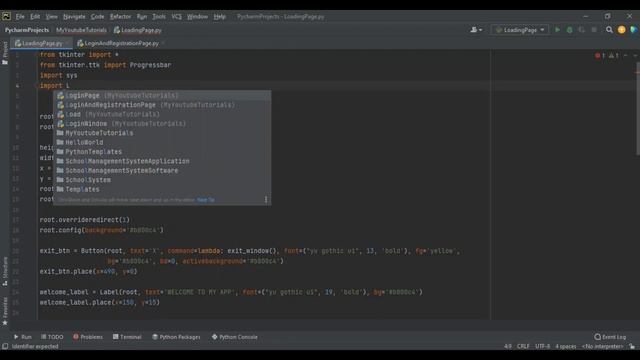Open the Window menu
The height and width of the screenshot is (360, 640).
[x=197, y=16]
